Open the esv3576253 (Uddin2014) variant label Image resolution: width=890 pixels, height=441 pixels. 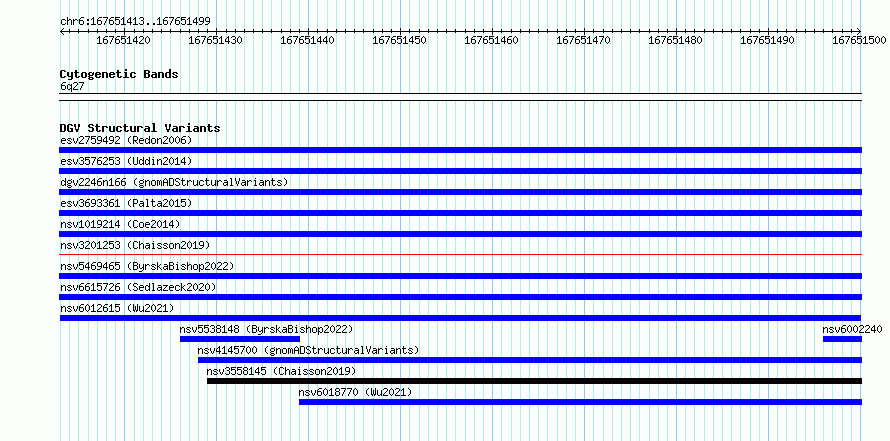126,161
